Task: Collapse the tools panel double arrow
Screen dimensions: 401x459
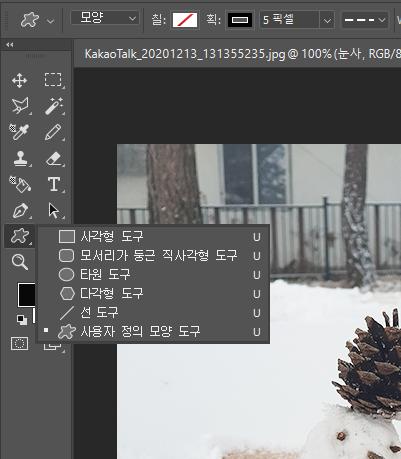Action: click(10, 44)
